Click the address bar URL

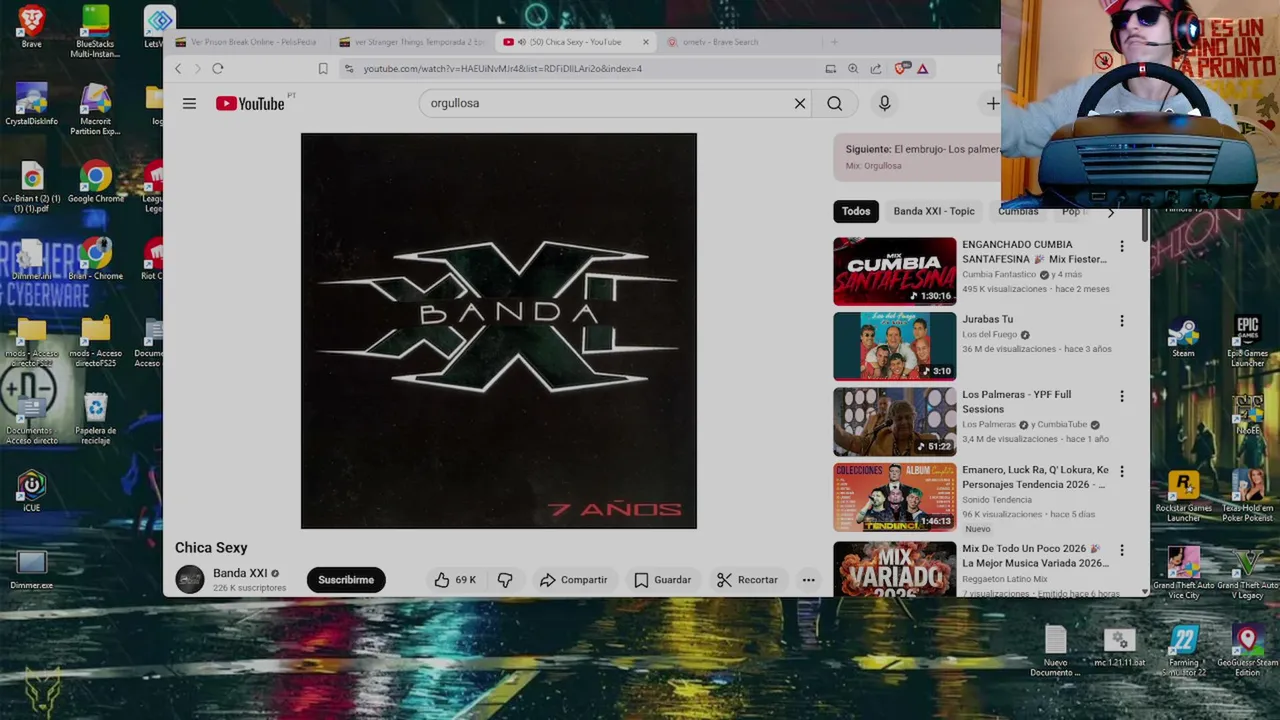(x=502, y=69)
